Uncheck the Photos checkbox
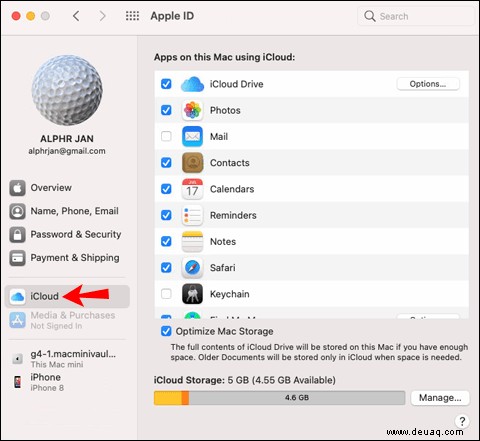Viewport: 480px width, 441px height. pos(166,110)
